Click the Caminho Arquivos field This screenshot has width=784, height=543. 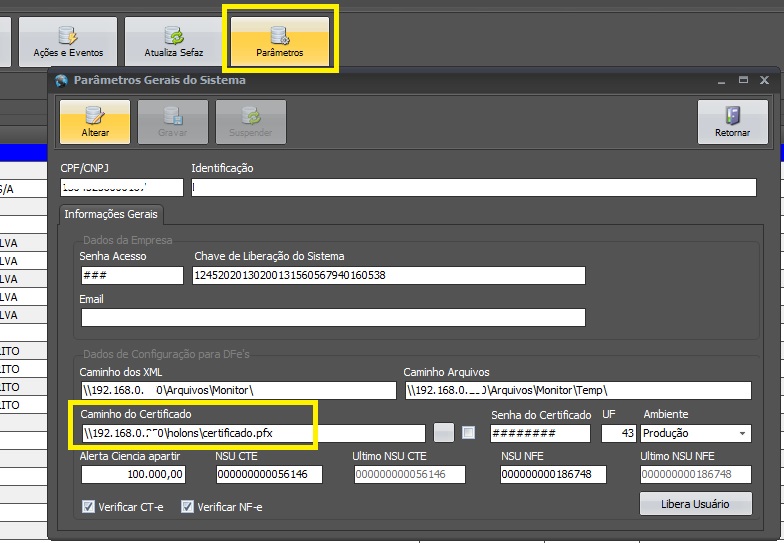[578, 390]
